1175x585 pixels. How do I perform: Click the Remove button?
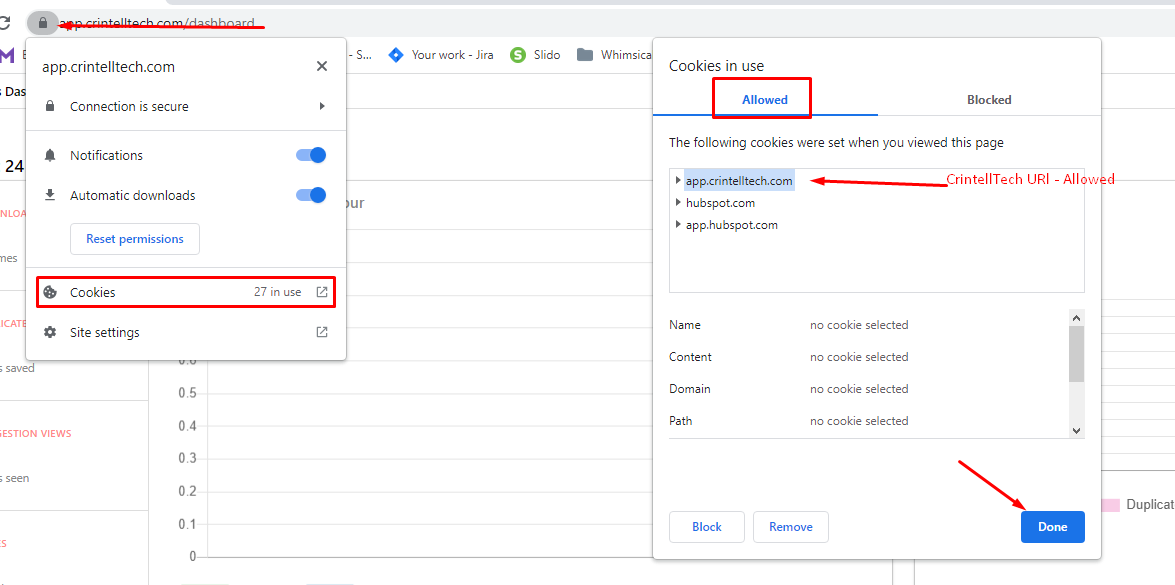[791, 527]
